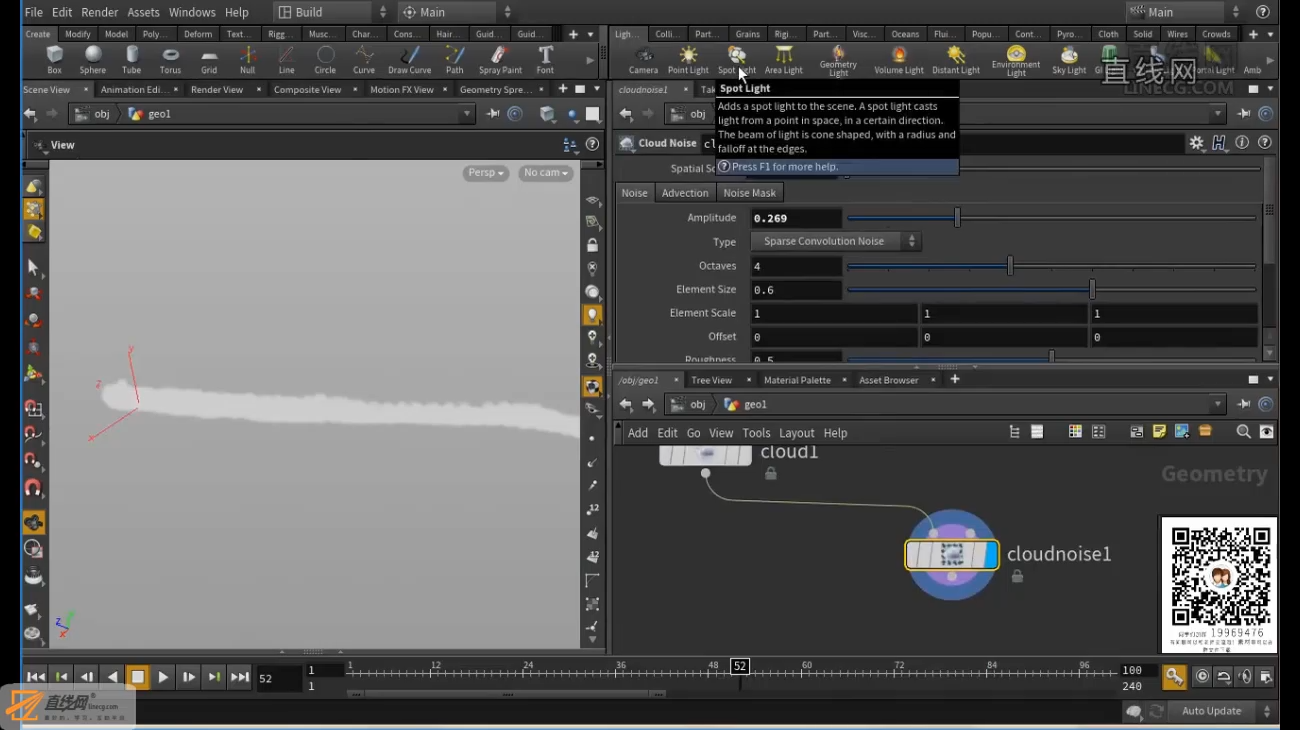
Task: Expand the network editor path dropdown
Action: click(x=1218, y=404)
